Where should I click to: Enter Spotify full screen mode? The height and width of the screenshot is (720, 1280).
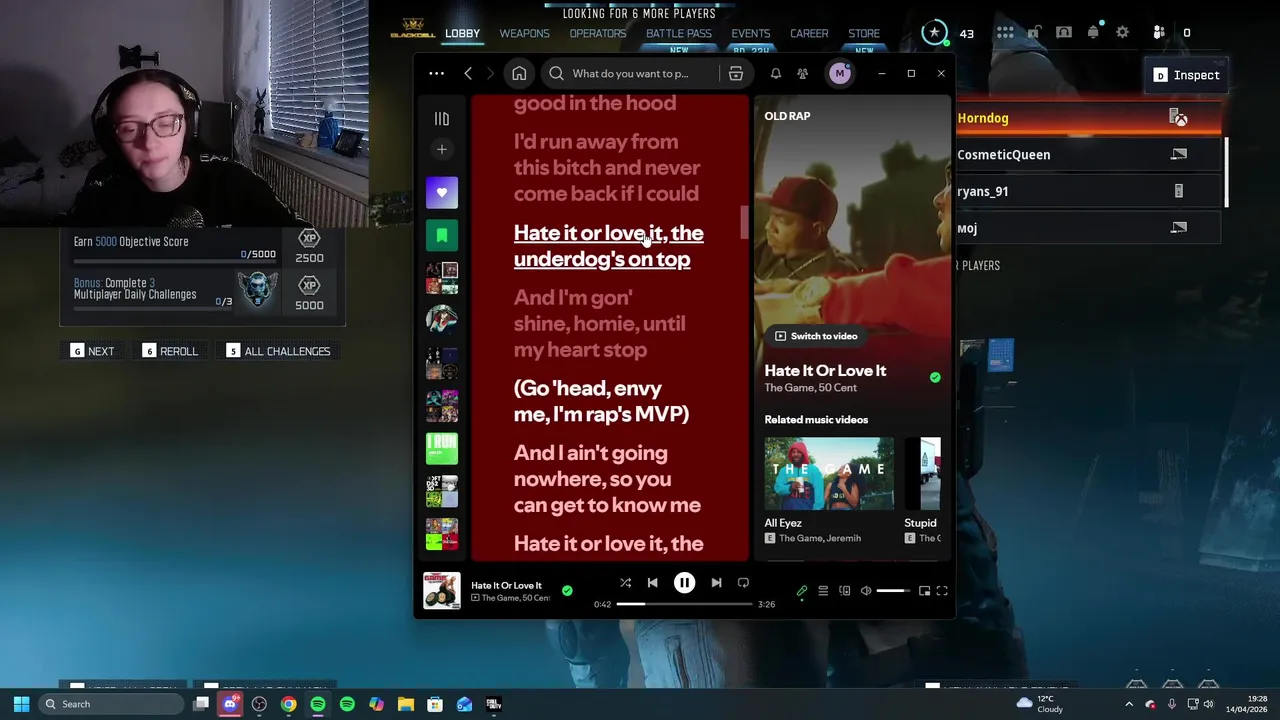pyautogui.click(x=942, y=591)
